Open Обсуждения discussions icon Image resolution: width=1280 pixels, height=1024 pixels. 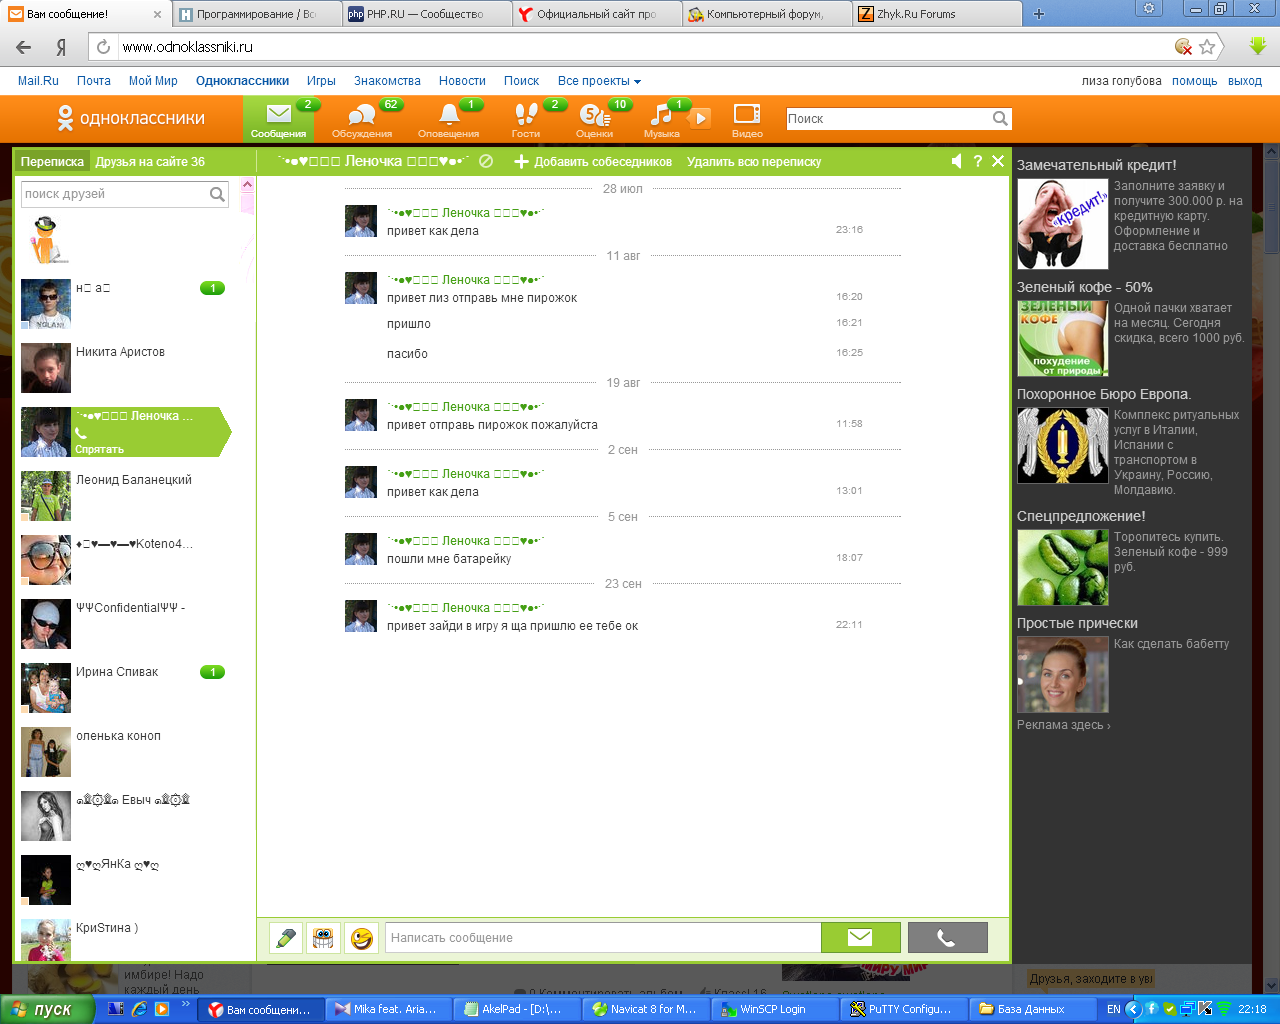pyautogui.click(x=362, y=119)
